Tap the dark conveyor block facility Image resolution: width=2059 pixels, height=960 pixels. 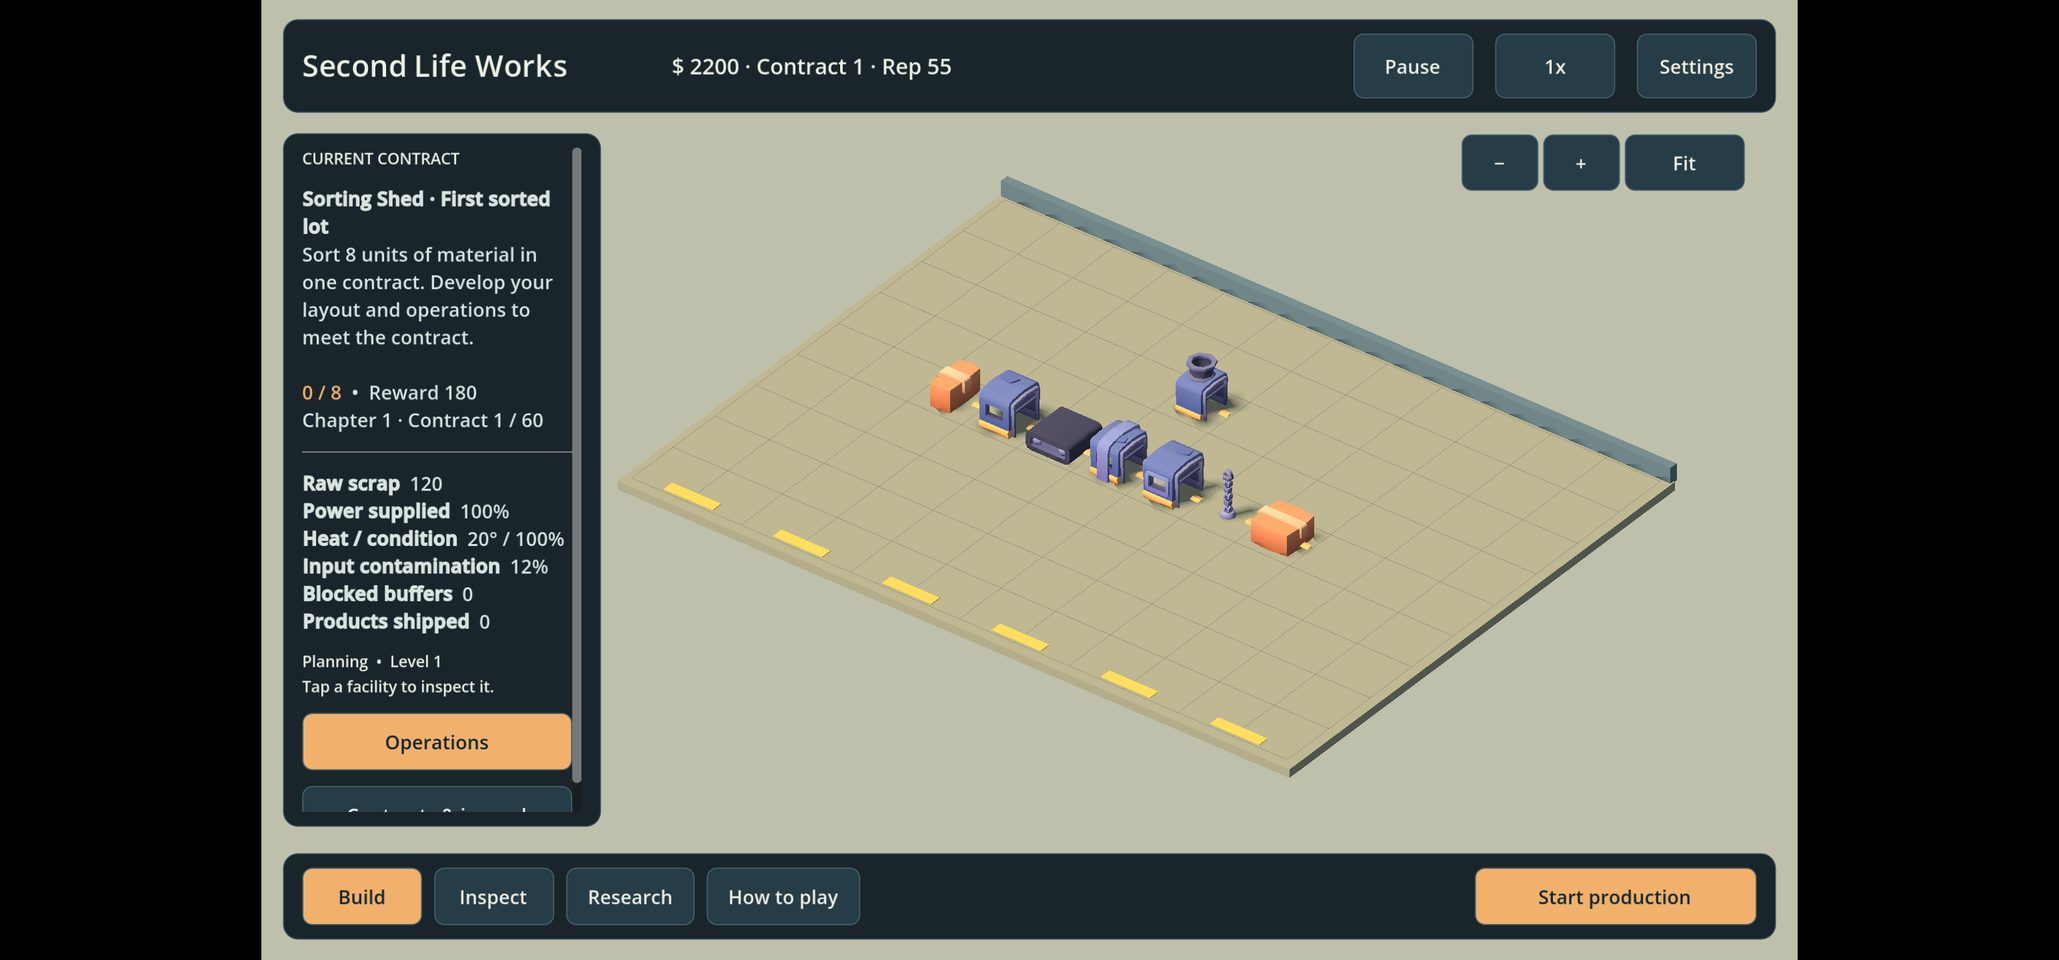coord(1063,435)
